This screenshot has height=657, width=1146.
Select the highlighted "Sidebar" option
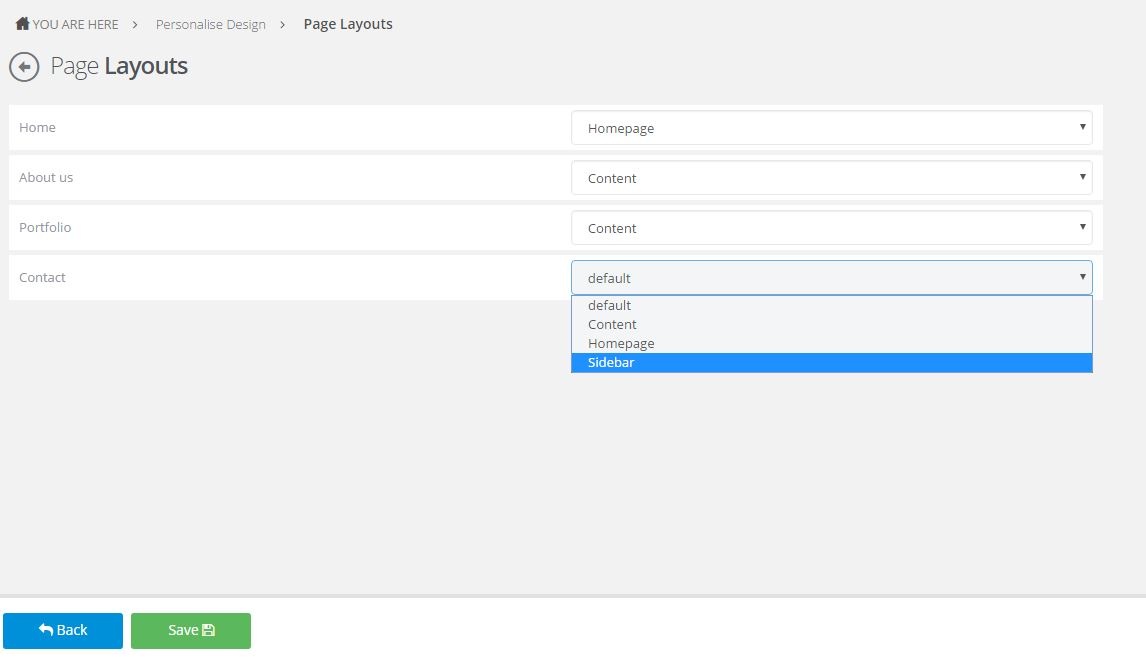(611, 363)
